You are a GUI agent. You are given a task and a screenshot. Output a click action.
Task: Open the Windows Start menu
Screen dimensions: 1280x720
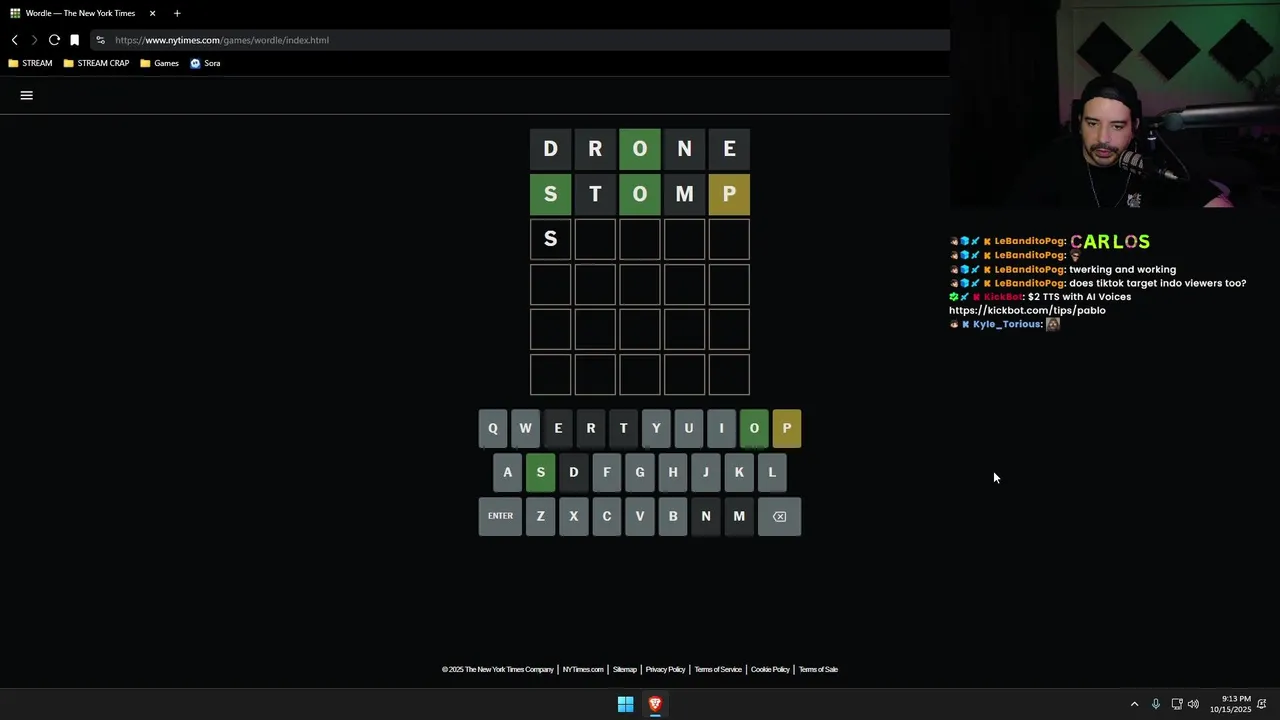coord(625,704)
